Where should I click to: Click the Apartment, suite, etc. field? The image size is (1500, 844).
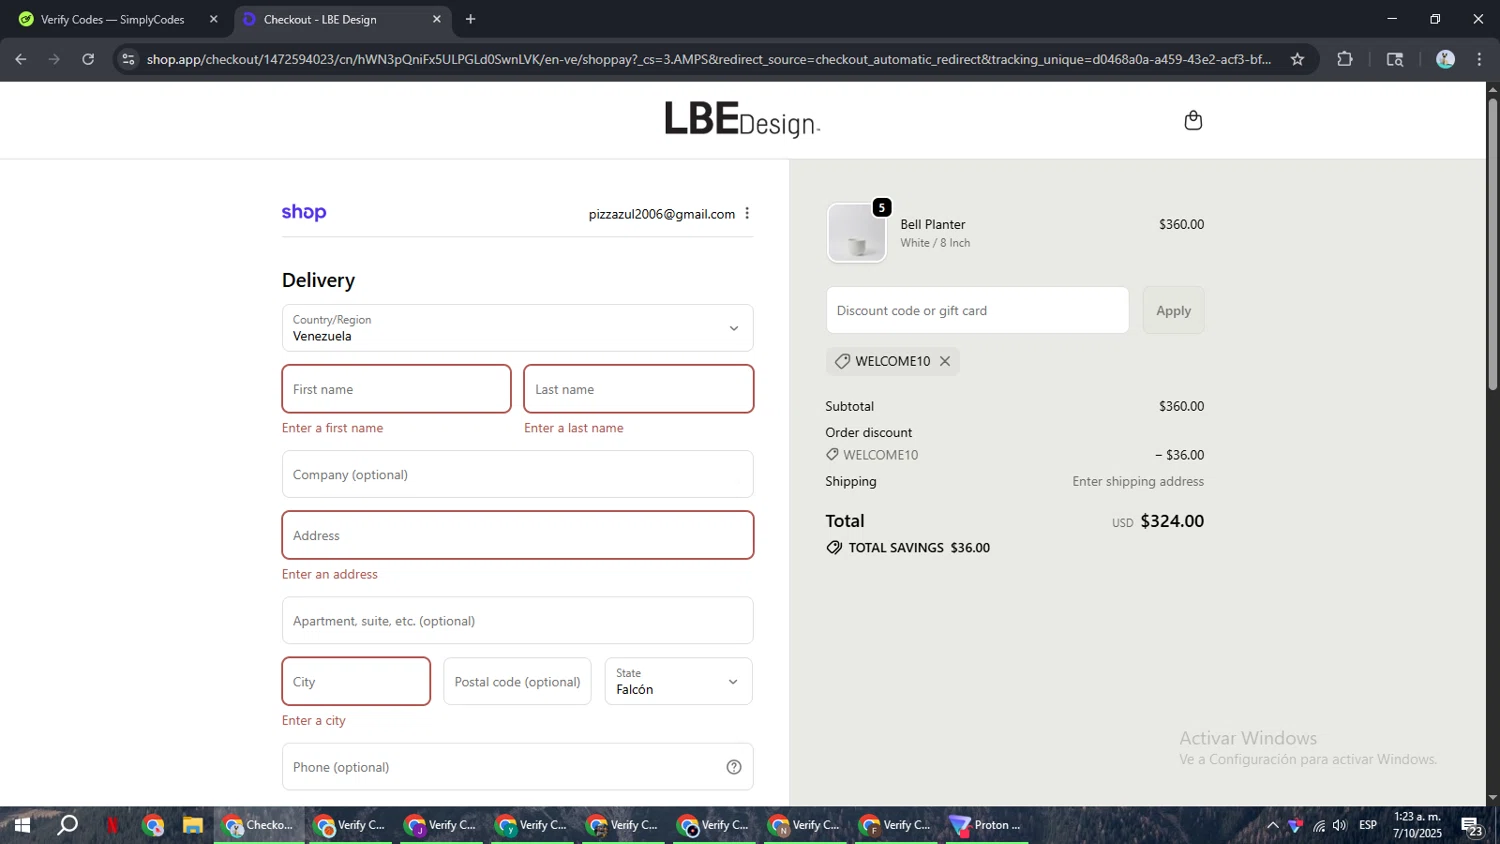click(517, 621)
